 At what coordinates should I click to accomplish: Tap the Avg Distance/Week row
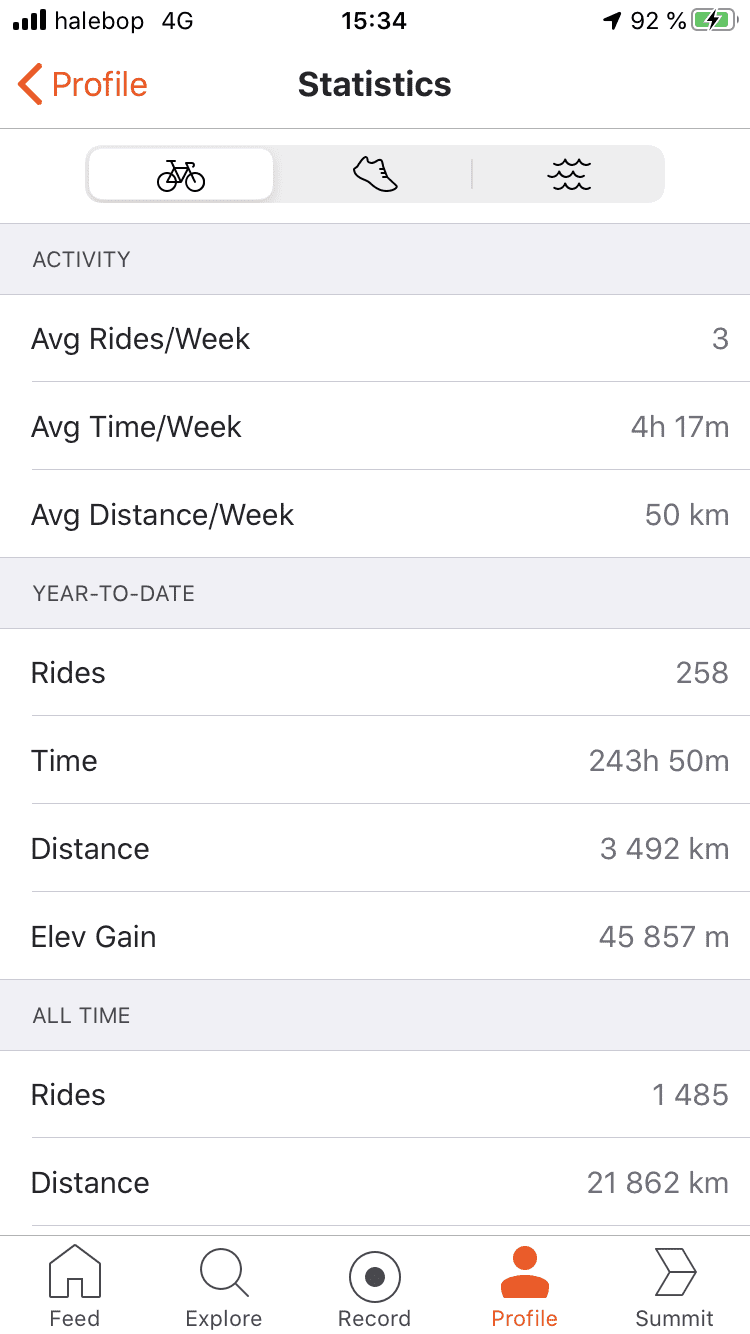click(x=375, y=514)
